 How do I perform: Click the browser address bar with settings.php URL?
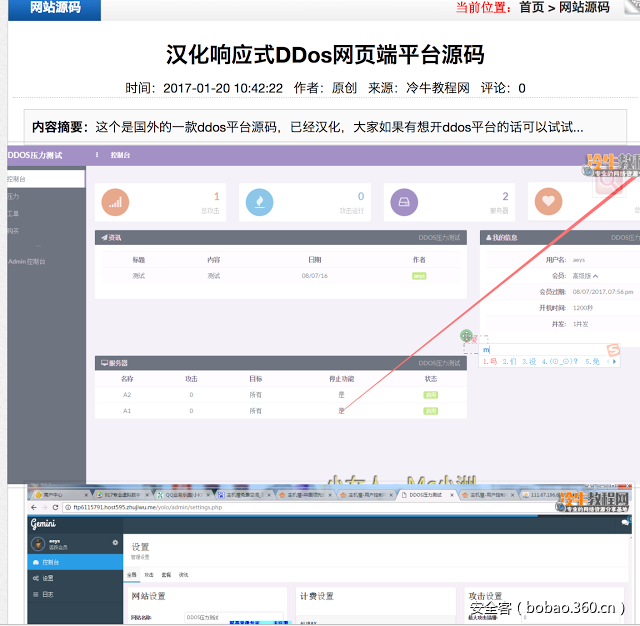pyautogui.click(x=310, y=507)
